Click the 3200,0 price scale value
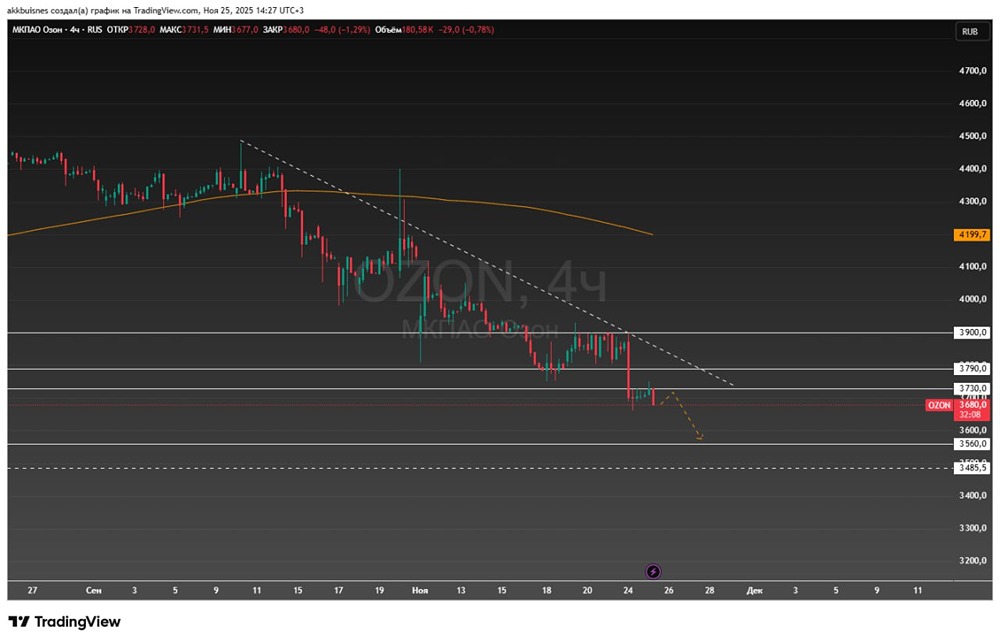The width and height of the screenshot is (1000, 643). pyautogui.click(x=973, y=561)
